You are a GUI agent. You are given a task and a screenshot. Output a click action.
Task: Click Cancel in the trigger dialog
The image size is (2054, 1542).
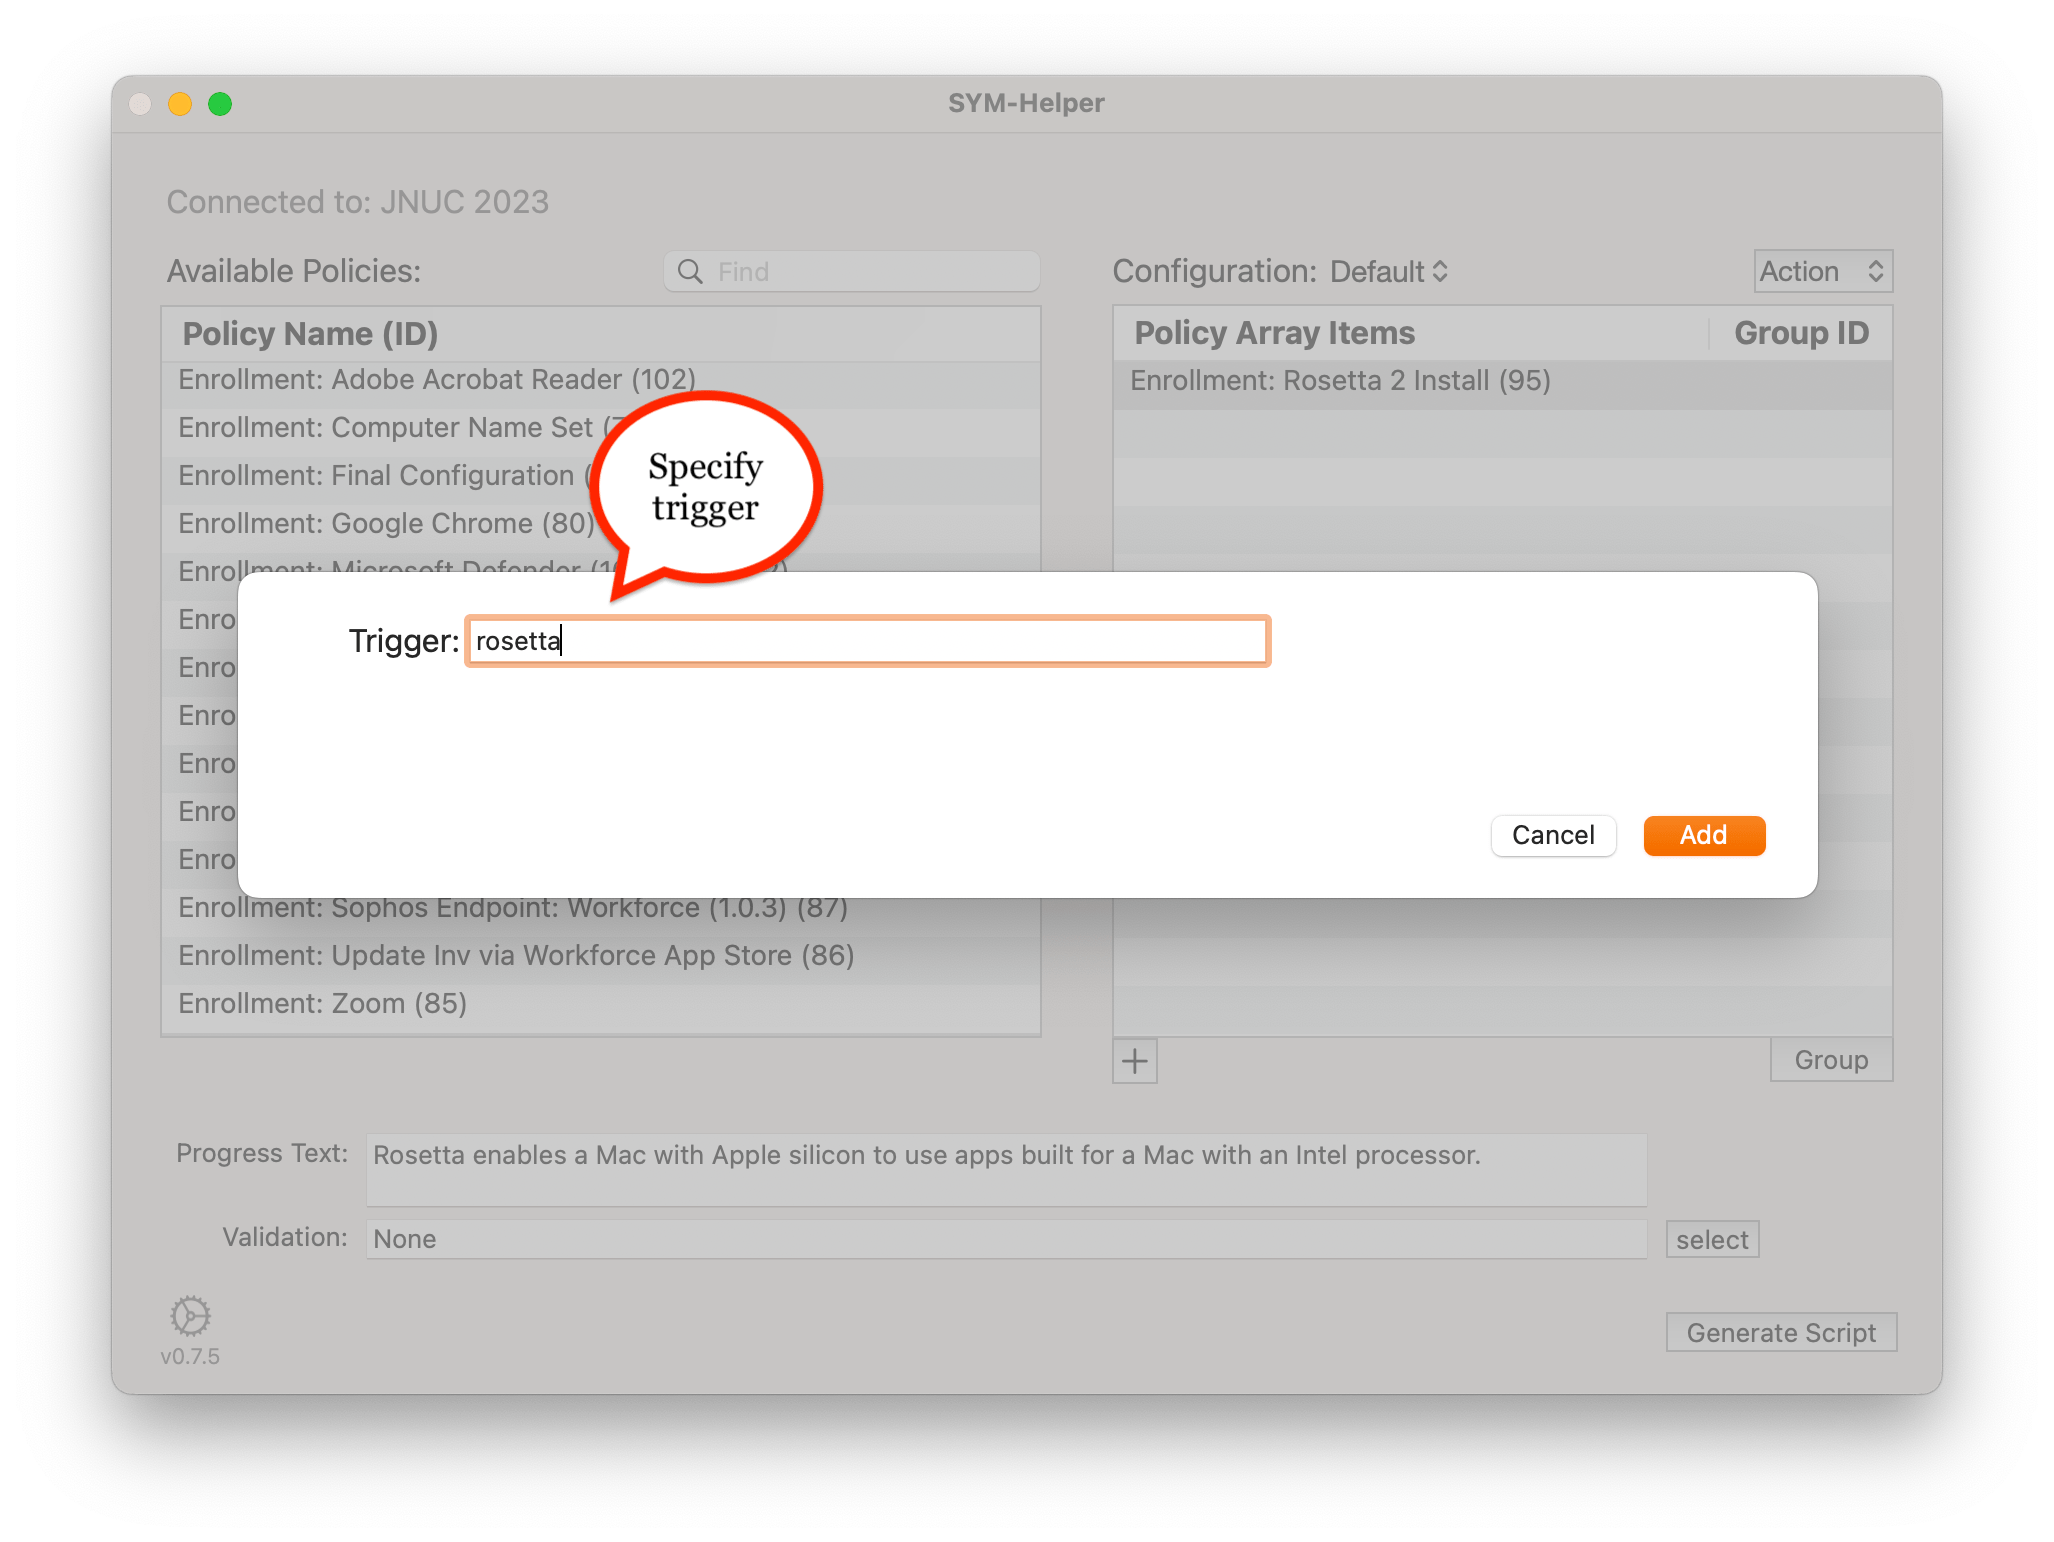point(1552,835)
